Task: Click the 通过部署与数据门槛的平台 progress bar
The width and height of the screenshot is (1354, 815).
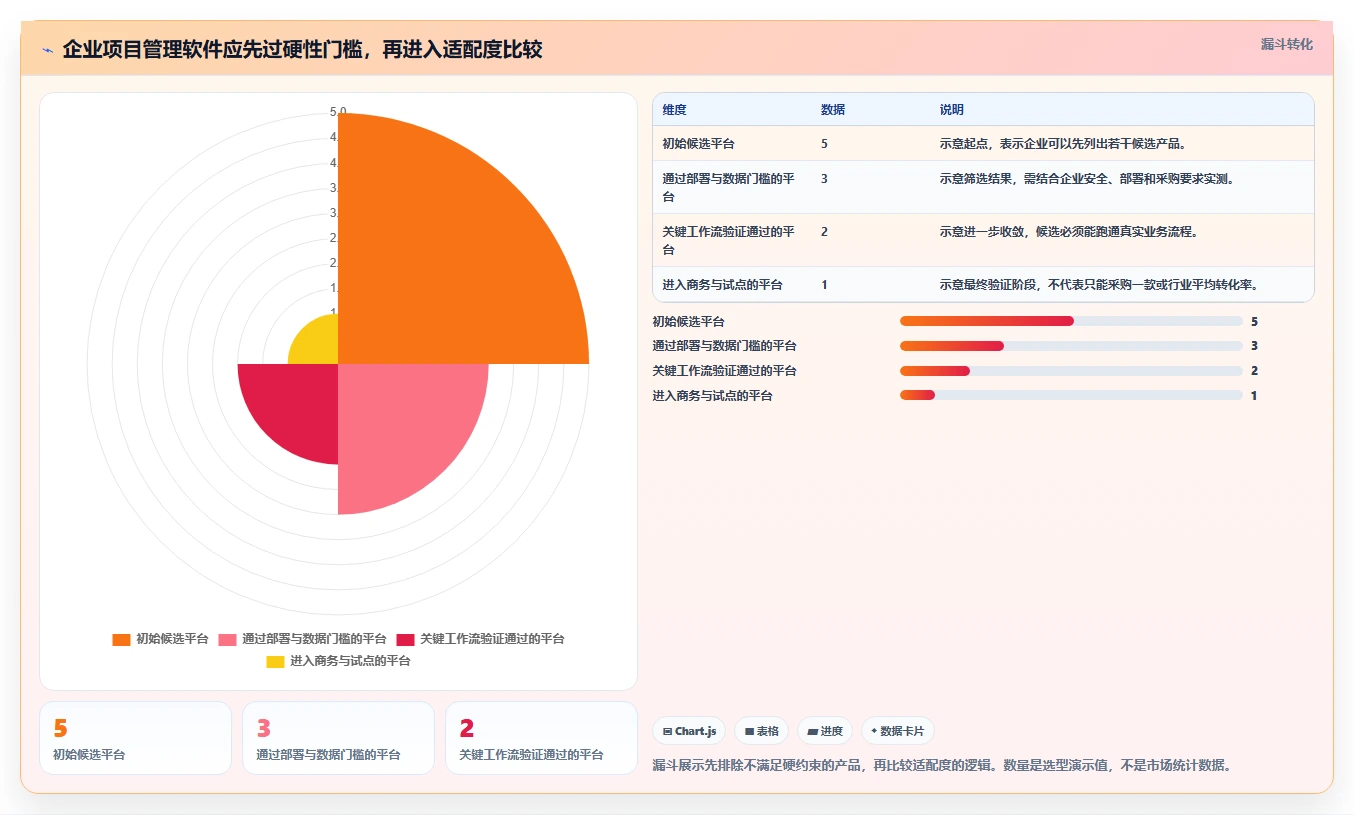Action: tap(1071, 346)
